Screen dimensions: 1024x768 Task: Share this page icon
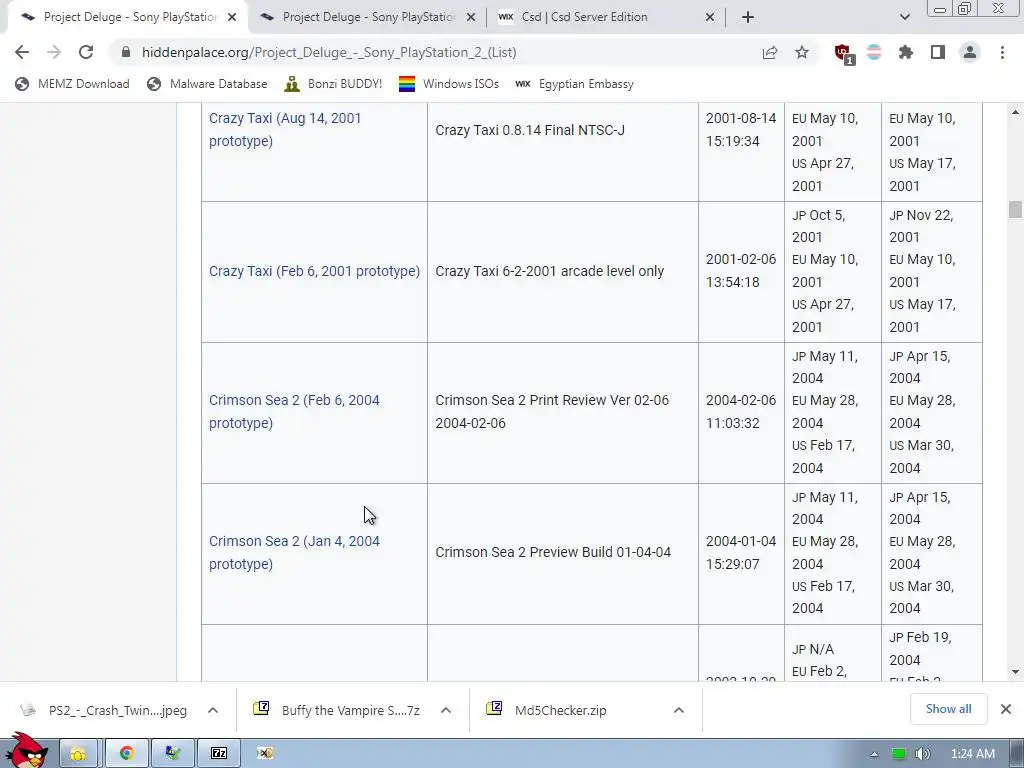click(x=770, y=52)
